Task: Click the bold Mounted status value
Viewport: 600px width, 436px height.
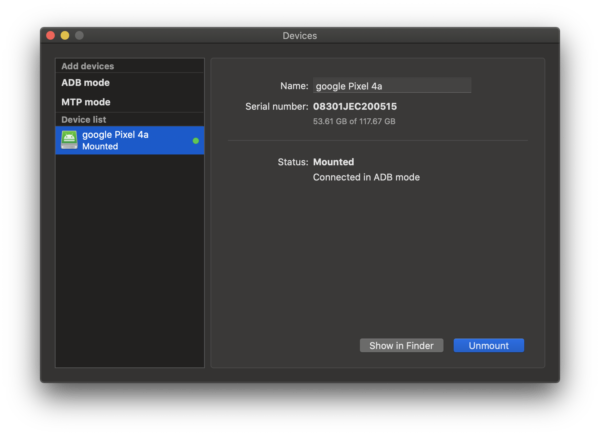Action: 334,162
